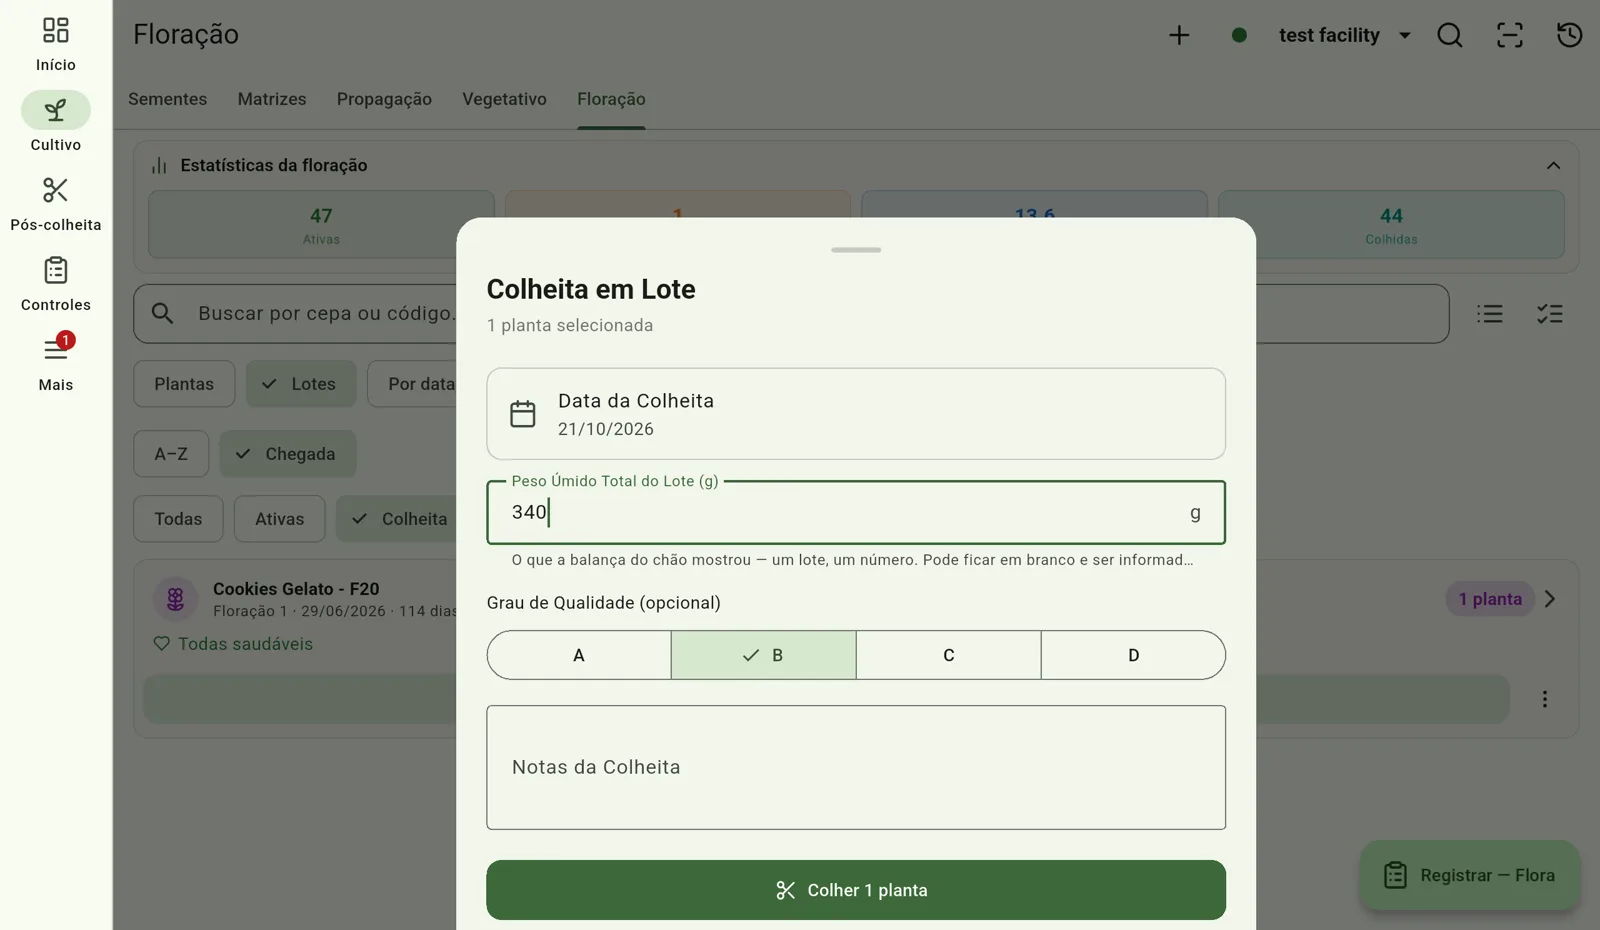Click Colher 1 planta button

coord(856,890)
